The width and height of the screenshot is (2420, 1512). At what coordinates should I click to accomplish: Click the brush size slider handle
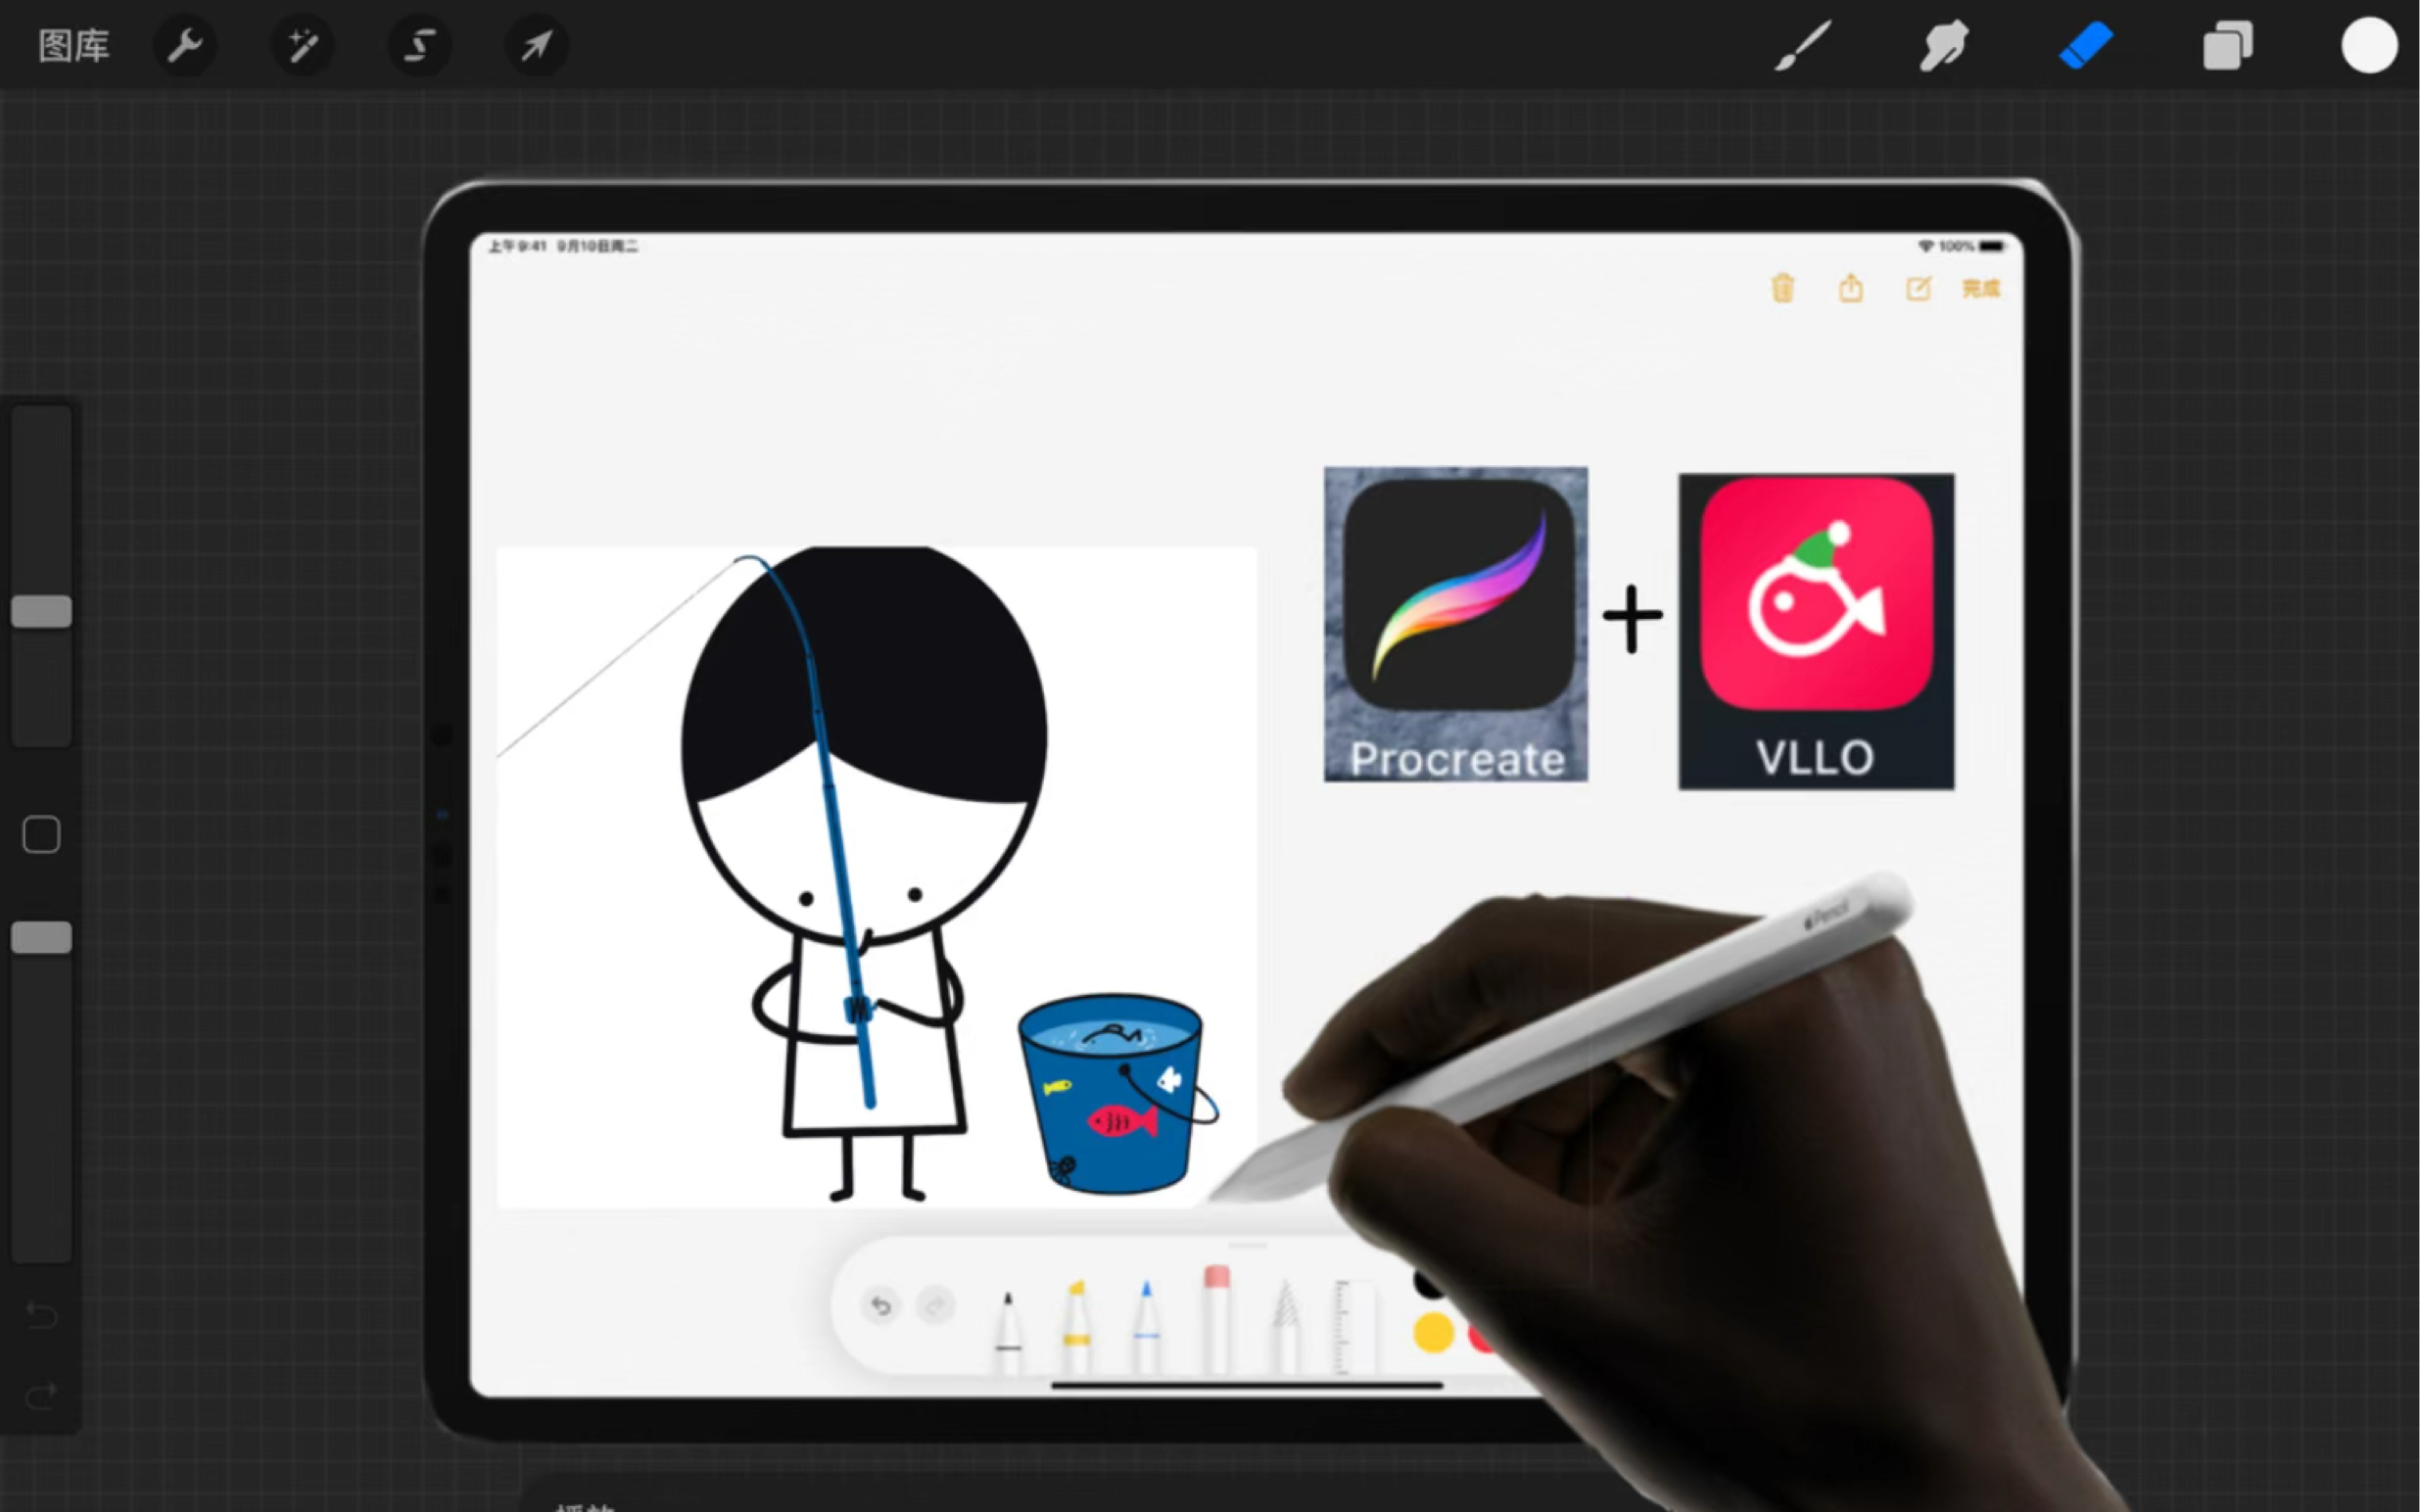(x=41, y=611)
